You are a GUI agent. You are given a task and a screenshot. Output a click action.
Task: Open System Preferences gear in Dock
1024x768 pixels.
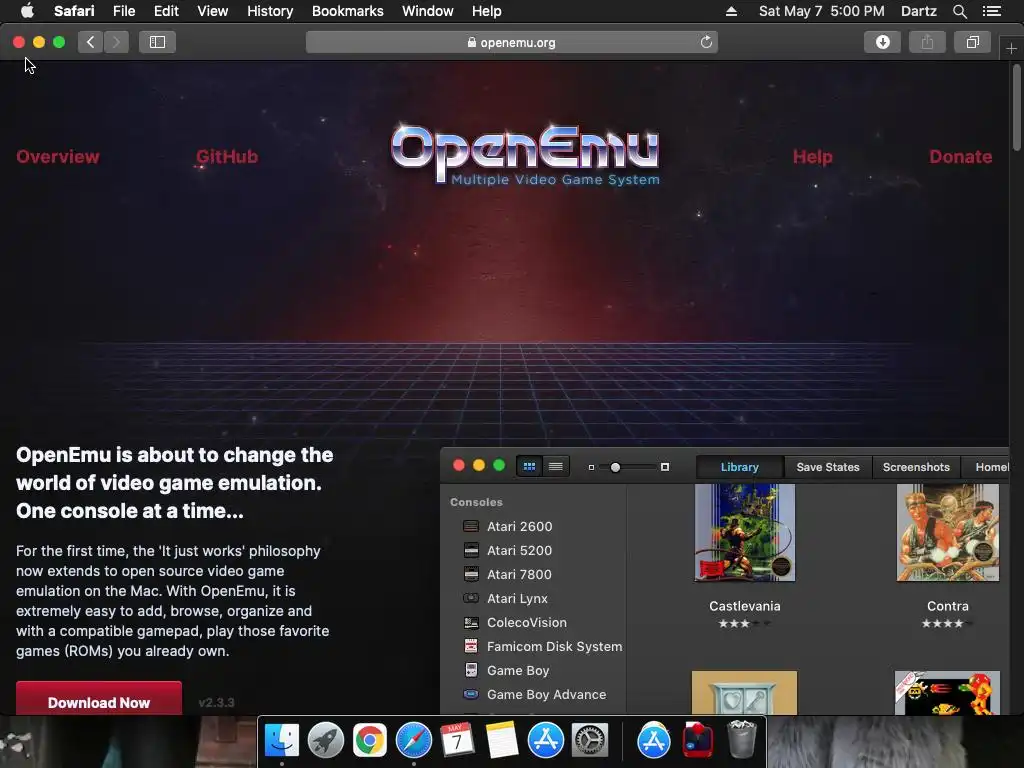(590, 740)
